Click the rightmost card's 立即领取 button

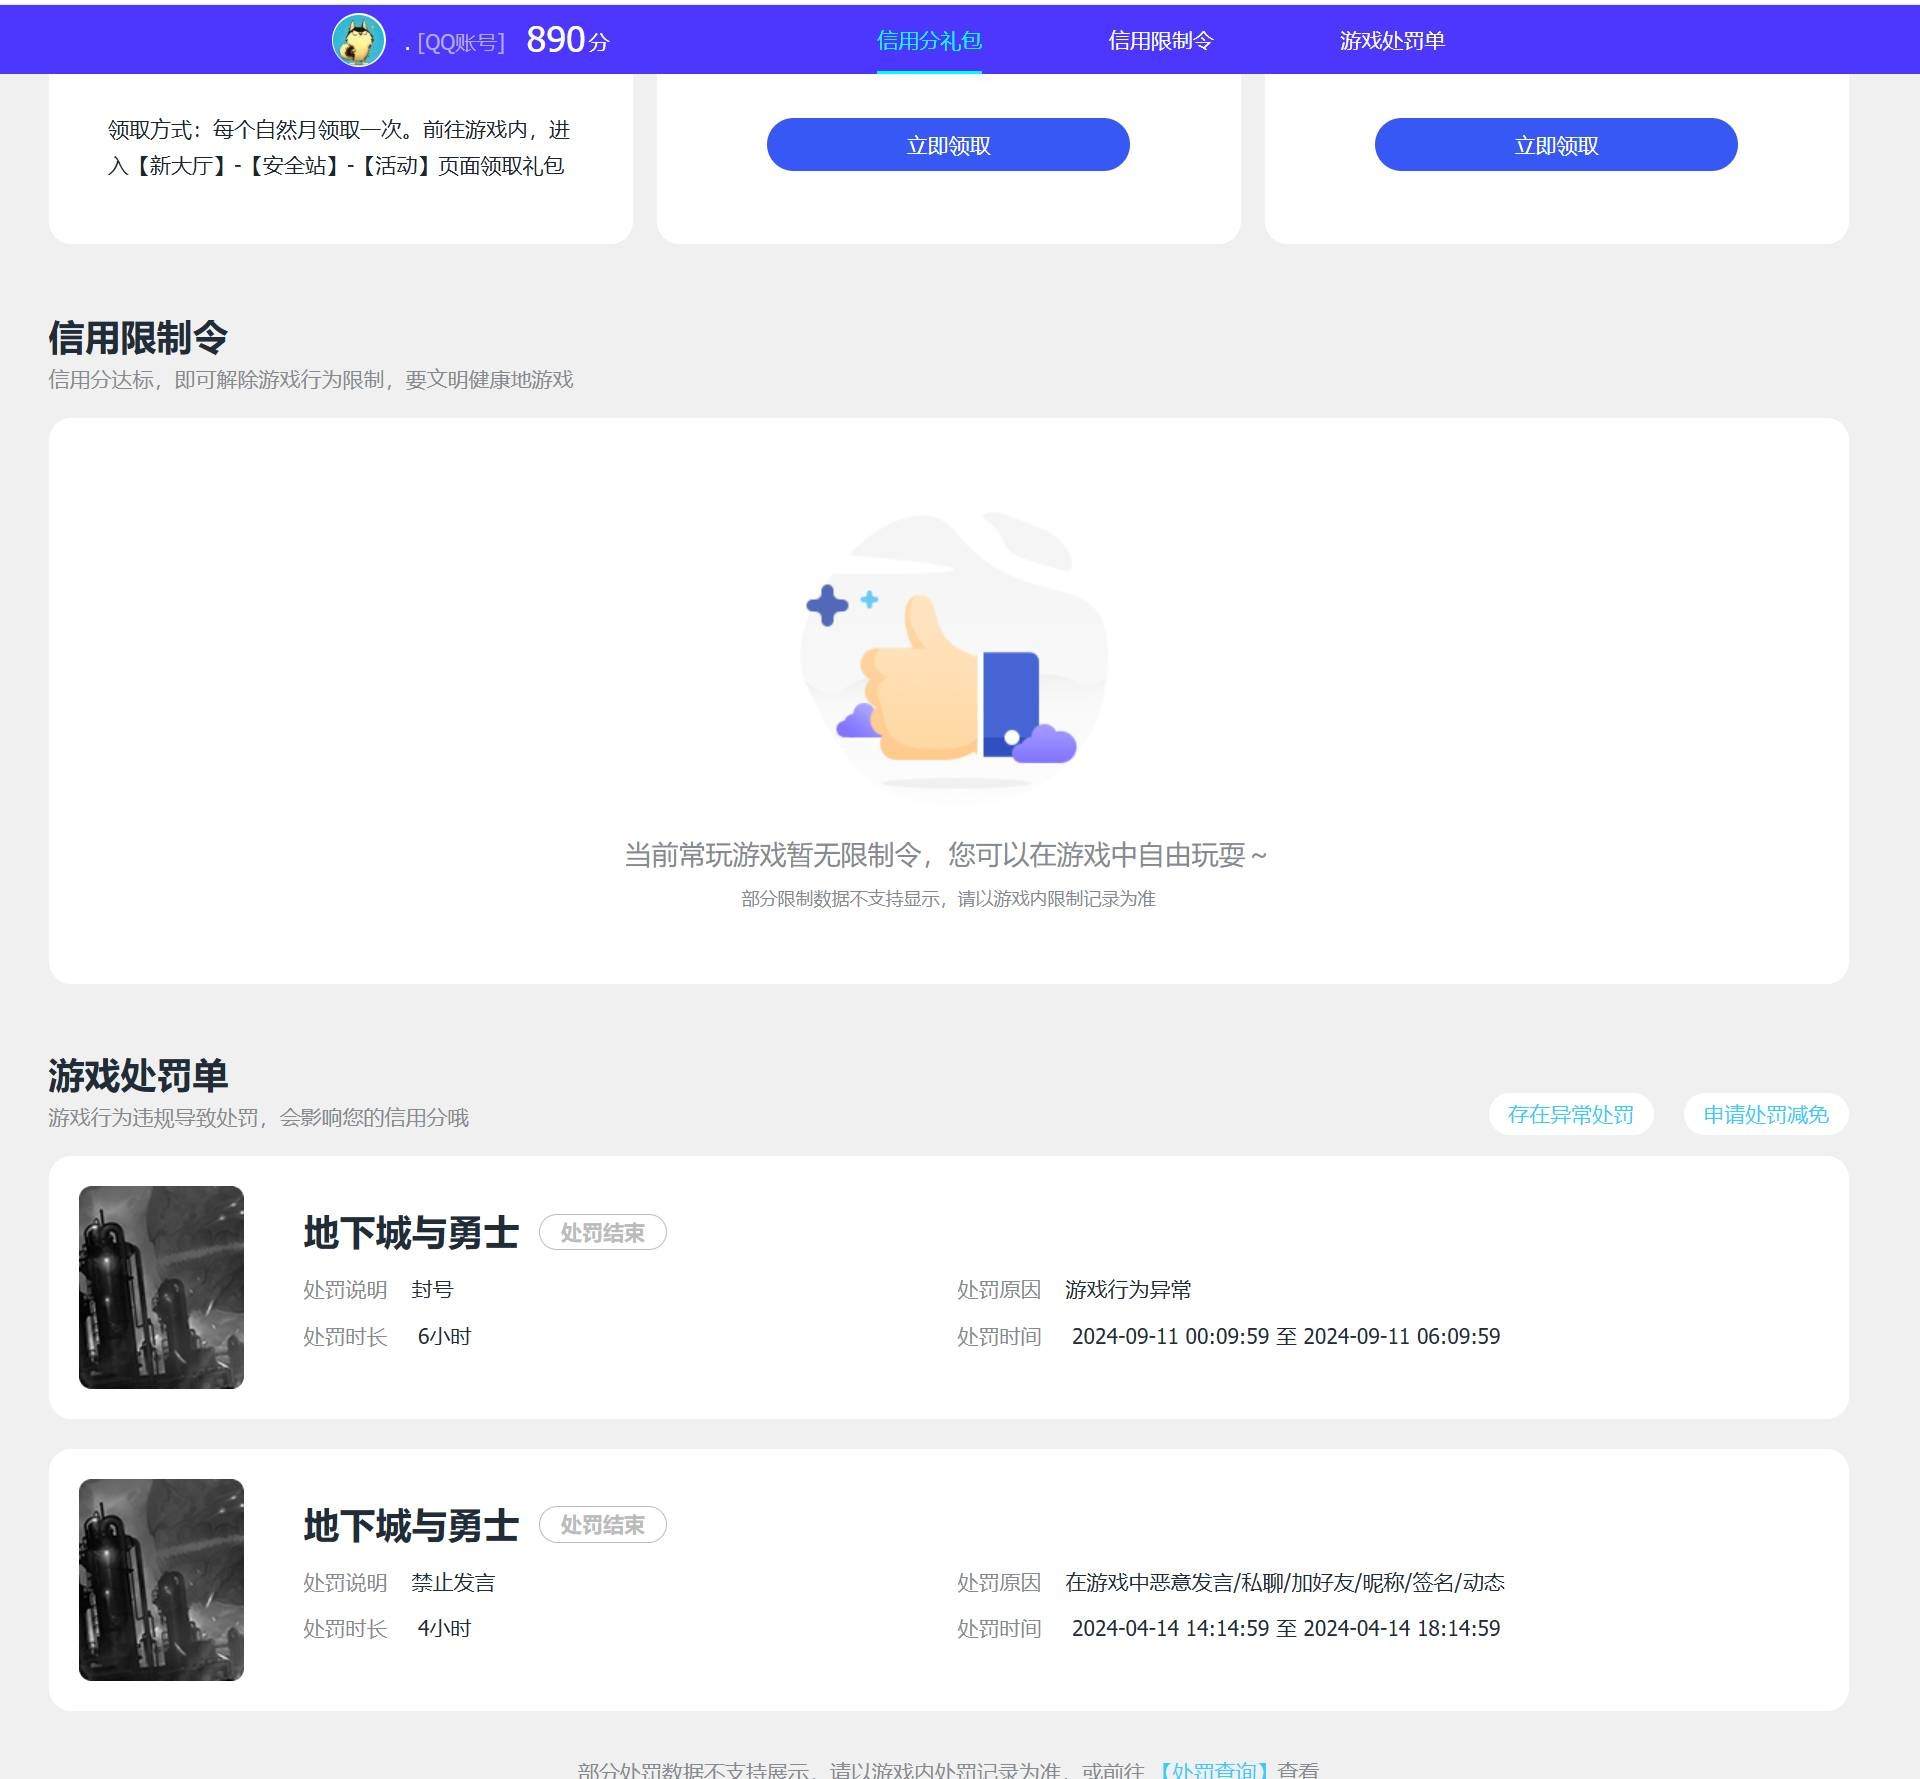(1556, 145)
